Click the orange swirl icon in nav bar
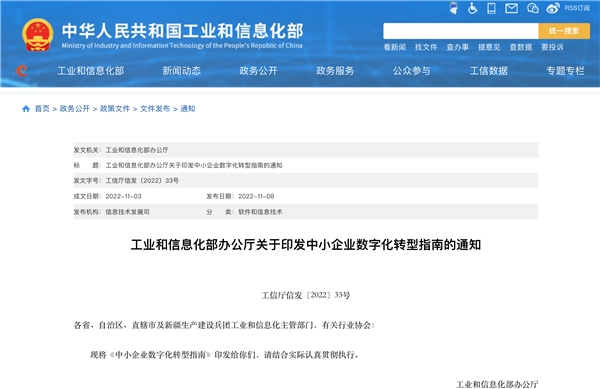 pyautogui.click(x=22, y=71)
